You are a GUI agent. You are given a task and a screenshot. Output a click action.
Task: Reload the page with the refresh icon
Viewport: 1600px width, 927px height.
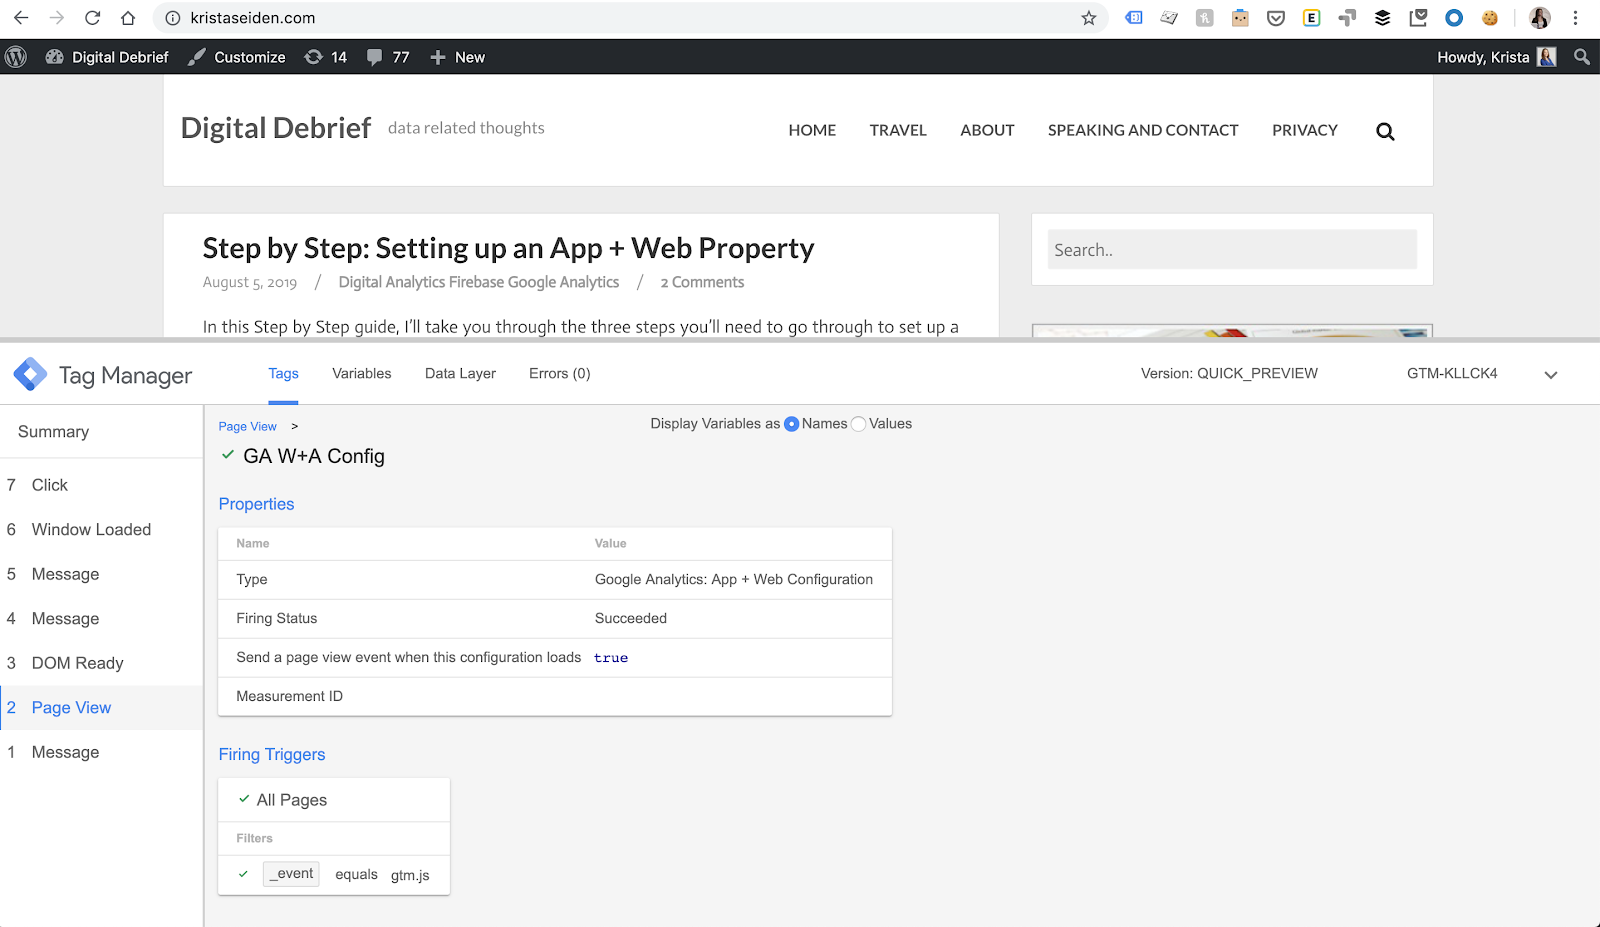[92, 18]
